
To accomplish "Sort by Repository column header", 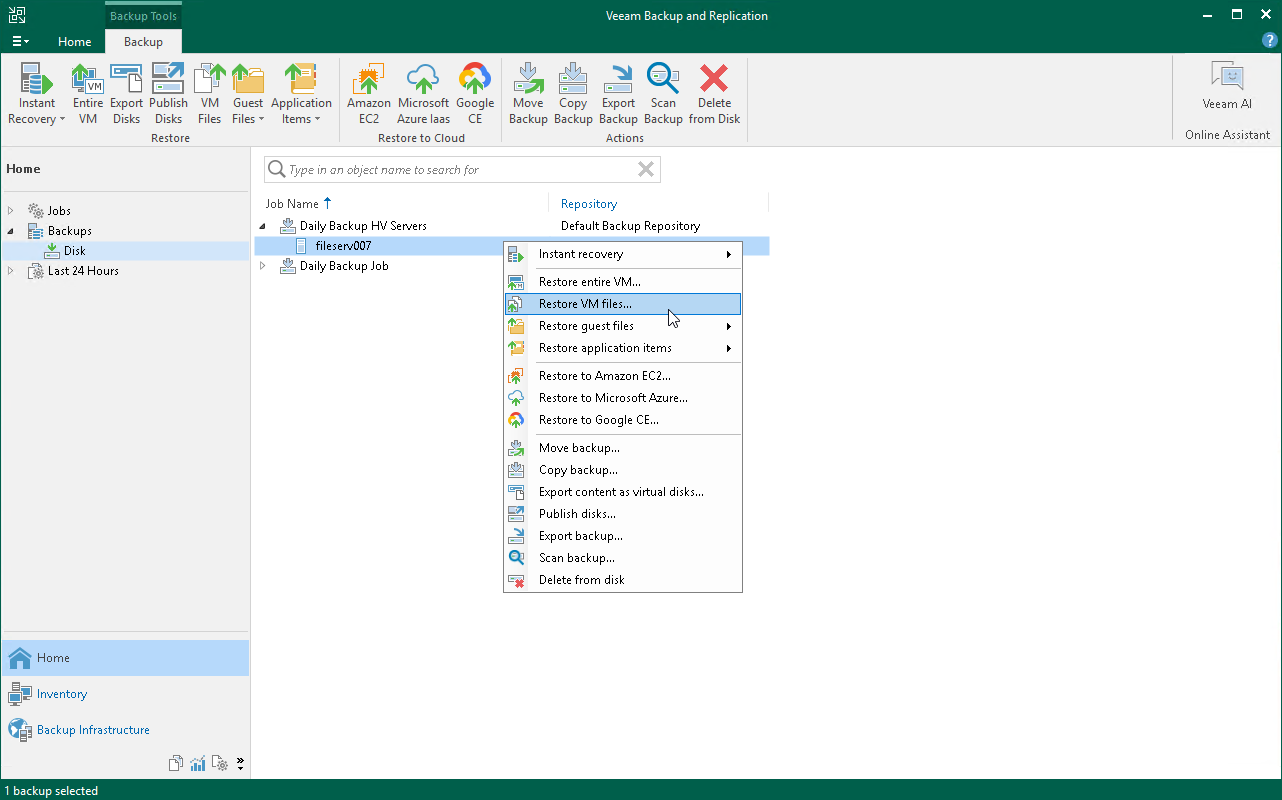I will tap(589, 204).
